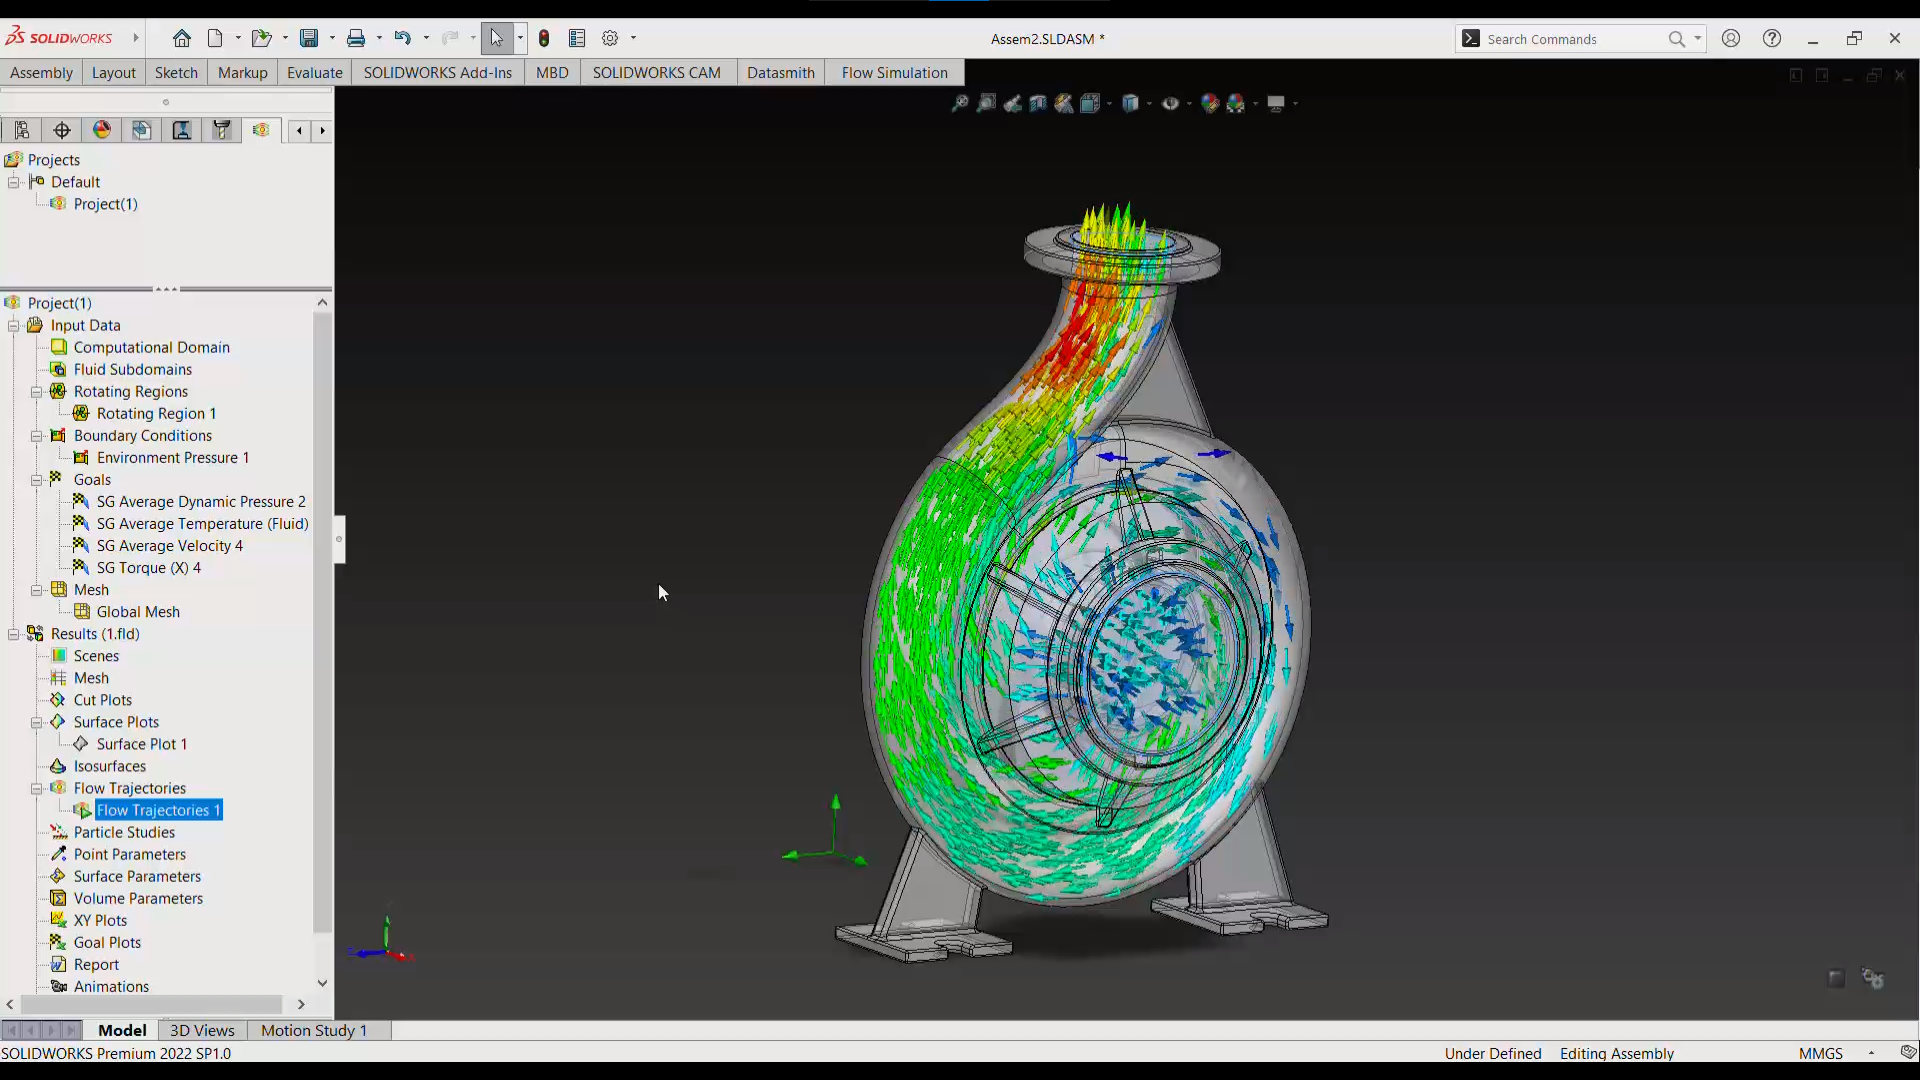Open the Evaluate ribbon tab
The height and width of the screenshot is (1080, 1920).
[x=314, y=72]
